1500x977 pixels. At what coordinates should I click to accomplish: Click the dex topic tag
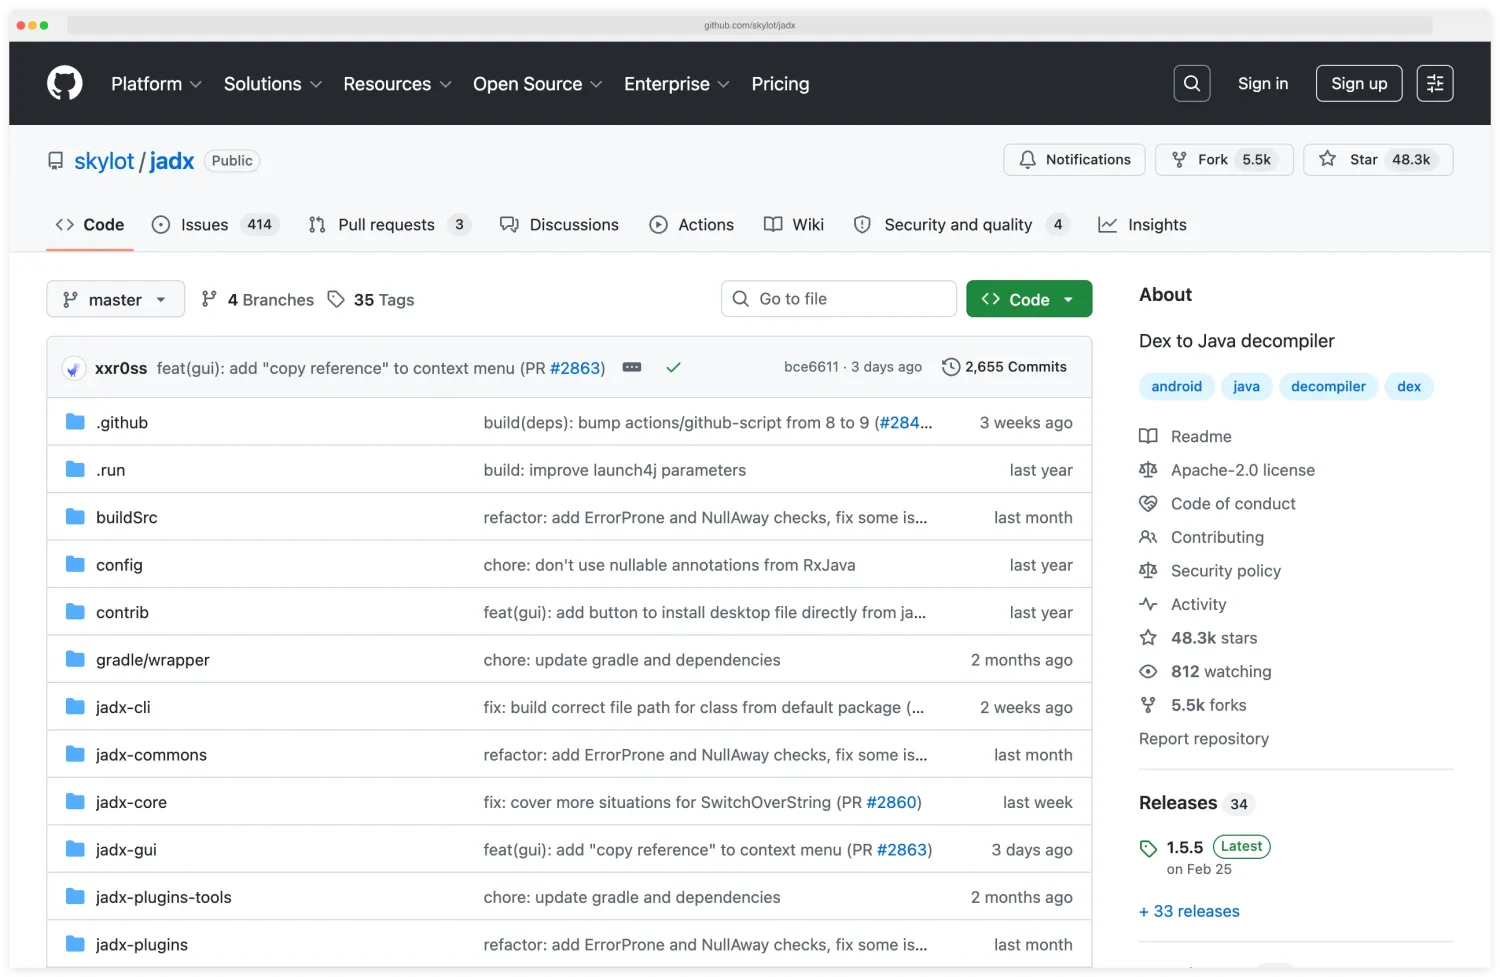pos(1409,387)
